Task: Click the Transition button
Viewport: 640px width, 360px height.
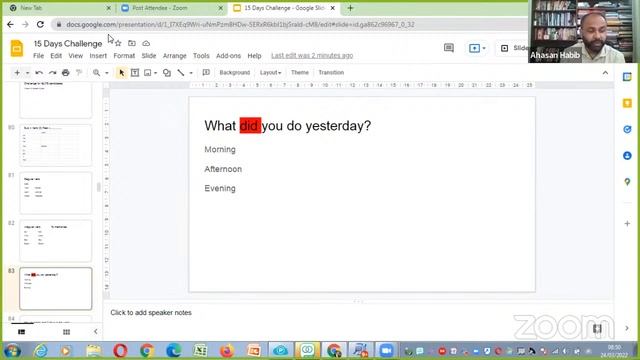Action: [331, 73]
